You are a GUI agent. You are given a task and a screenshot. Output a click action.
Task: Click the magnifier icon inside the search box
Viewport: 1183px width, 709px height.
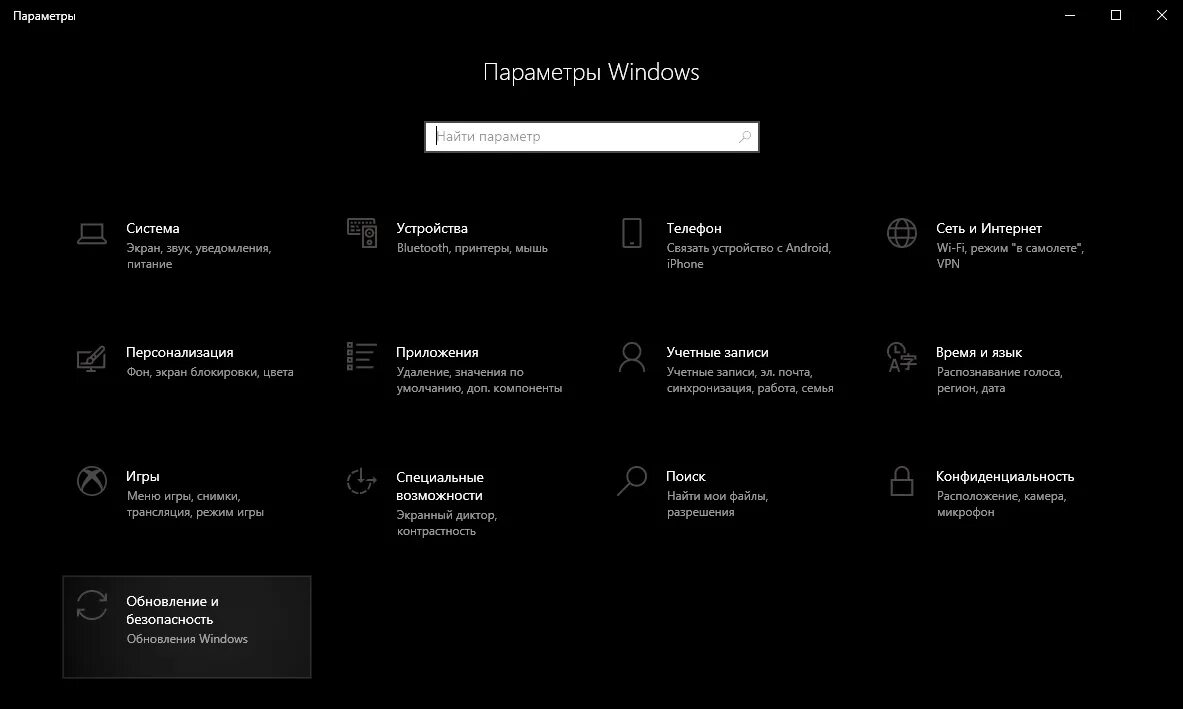pyautogui.click(x=745, y=137)
